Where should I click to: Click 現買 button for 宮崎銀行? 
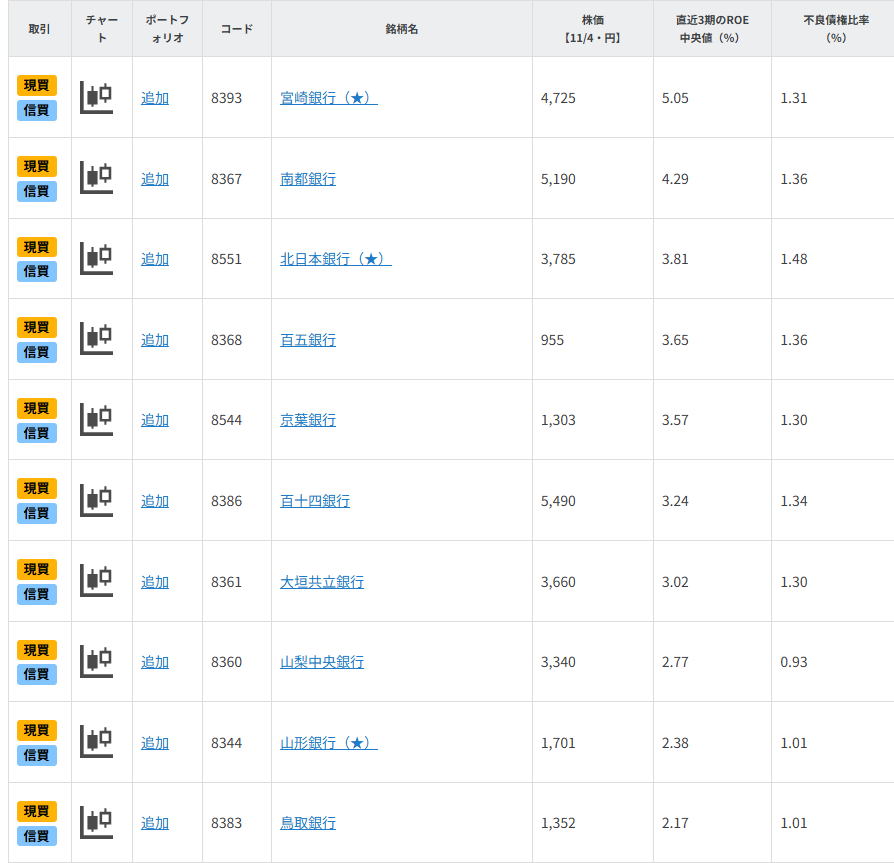tap(37, 85)
